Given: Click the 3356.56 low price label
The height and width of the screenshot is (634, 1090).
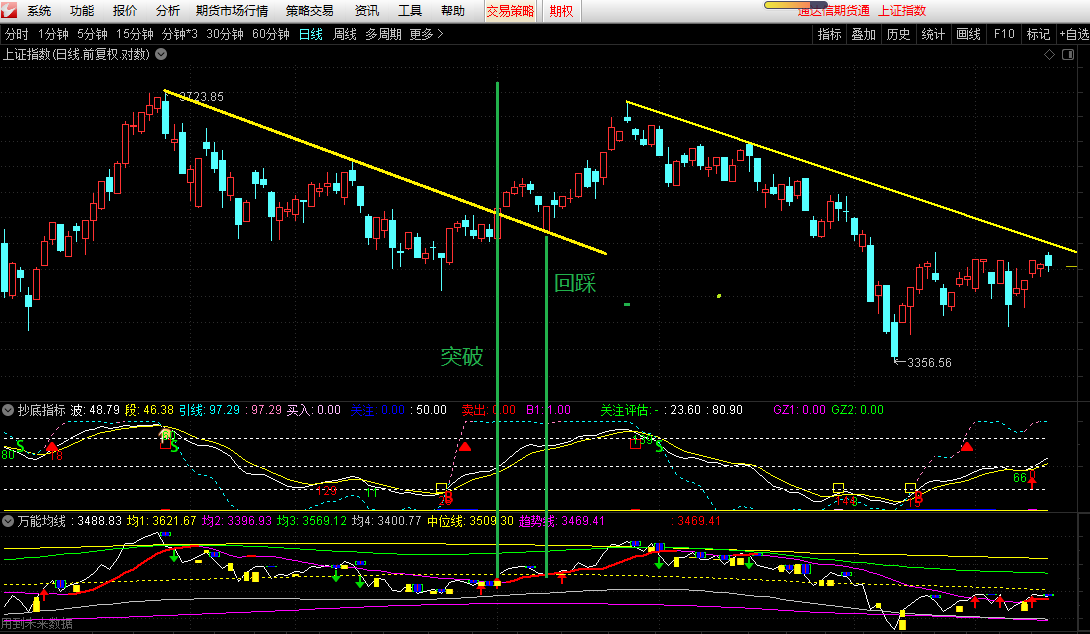Looking at the screenshot, I should click(929, 362).
